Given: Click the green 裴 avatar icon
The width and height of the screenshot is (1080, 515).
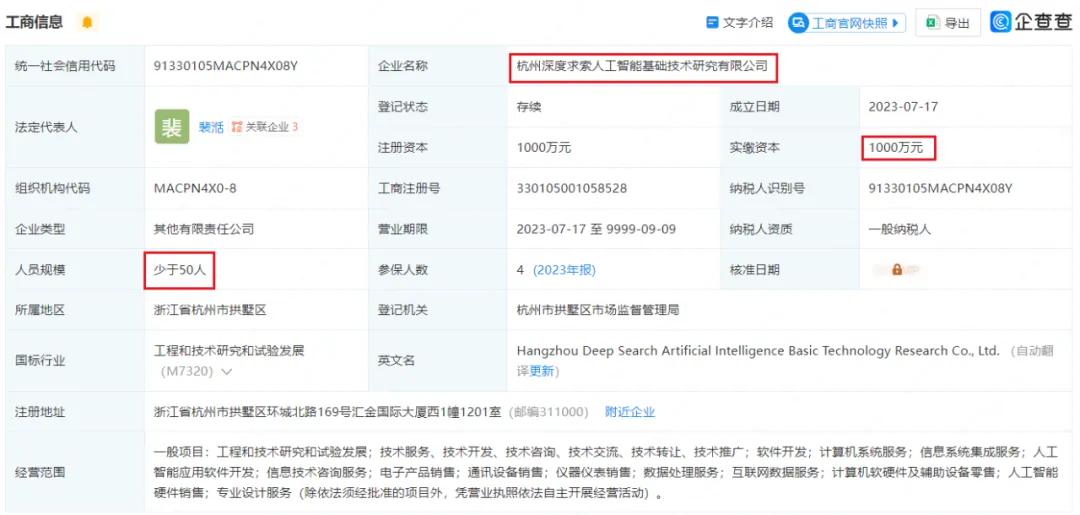Looking at the screenshot, I should [172, 127].
